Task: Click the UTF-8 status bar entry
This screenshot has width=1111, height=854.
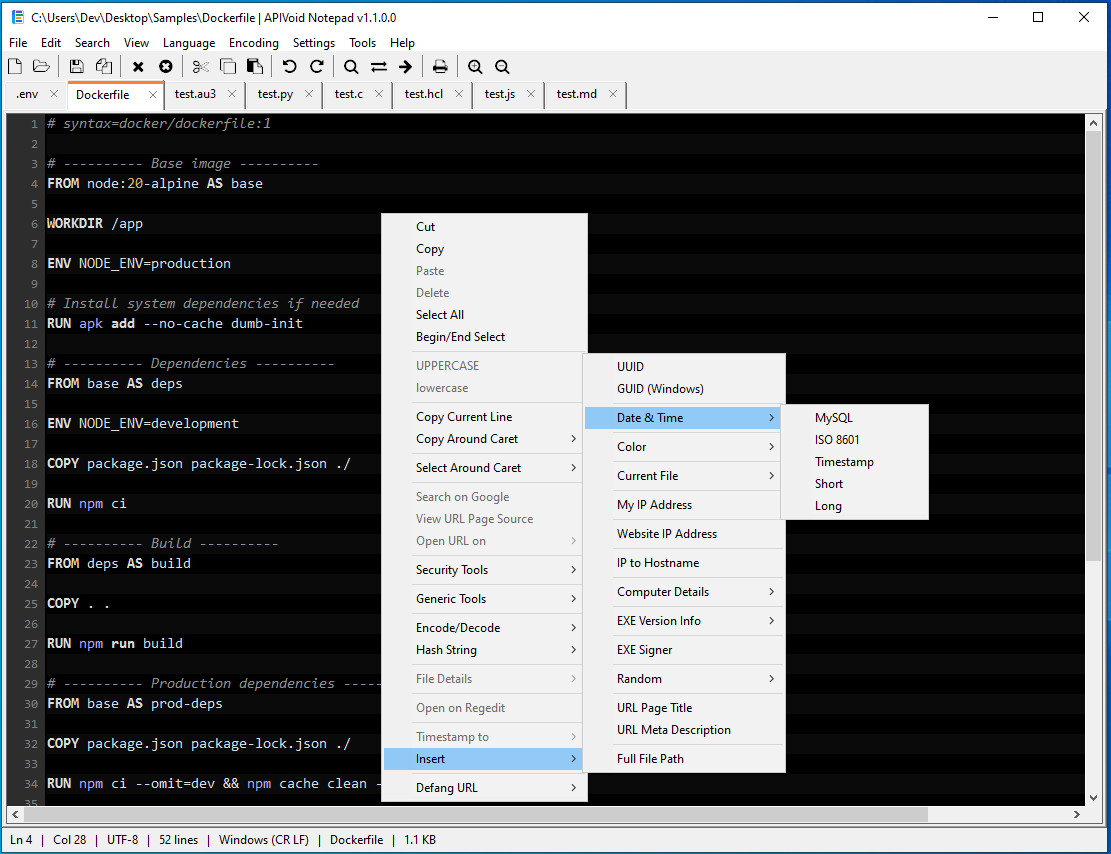Action: coord(123,840)
